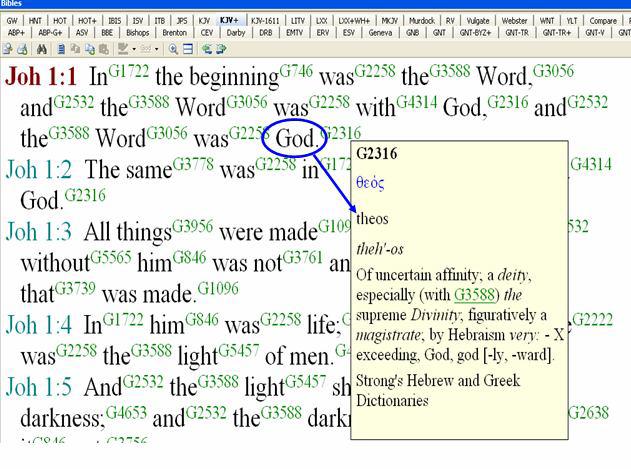Screen dimensions: 631x469
Task: Select the IBIS tab
Action: pyautogui.click(x=115, y=21)
